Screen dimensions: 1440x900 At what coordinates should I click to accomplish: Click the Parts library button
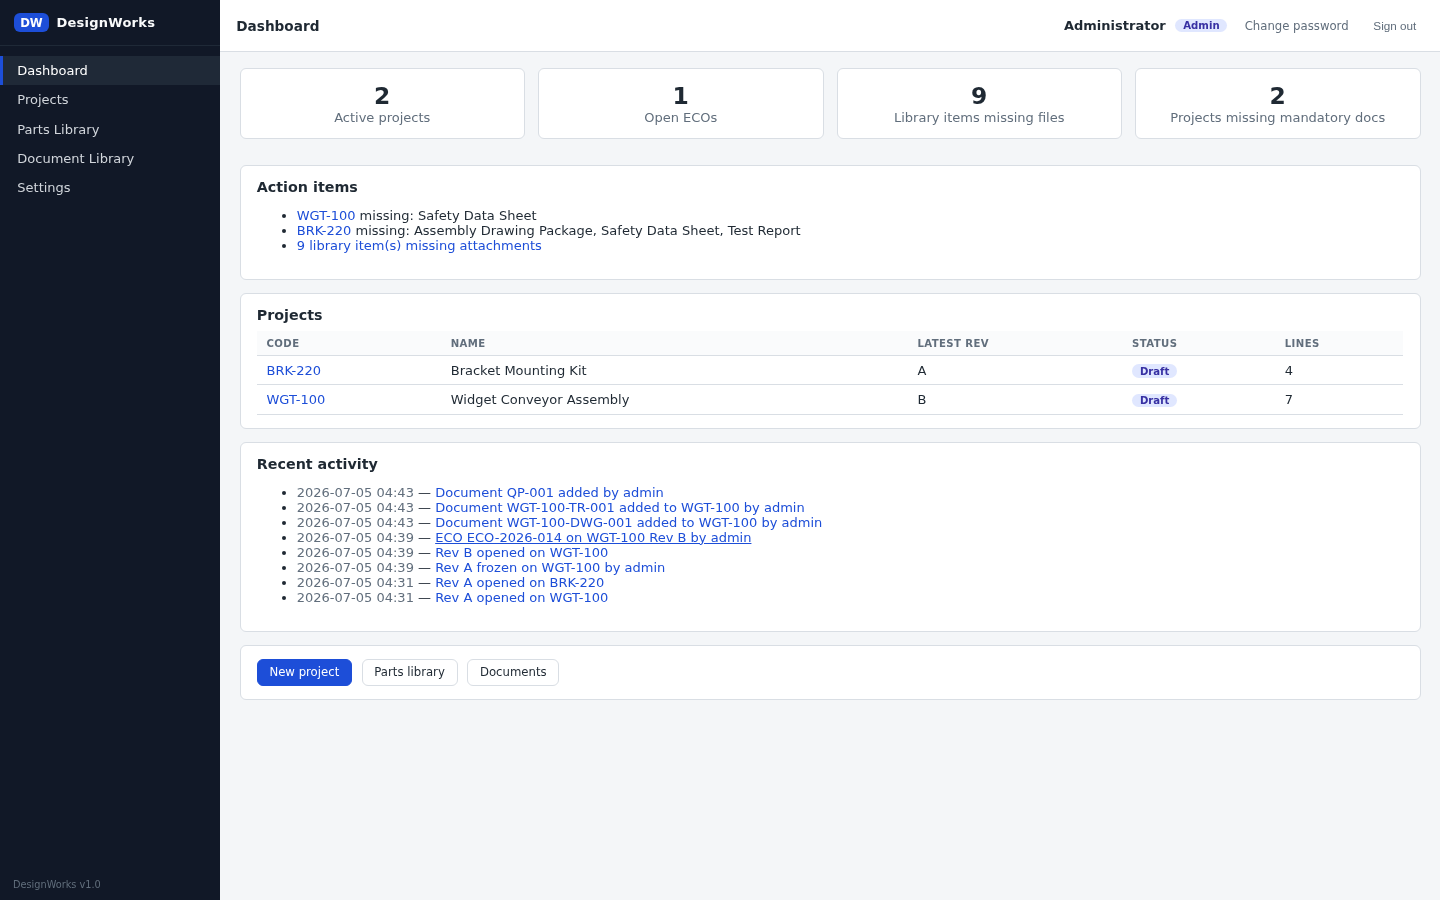409,672
